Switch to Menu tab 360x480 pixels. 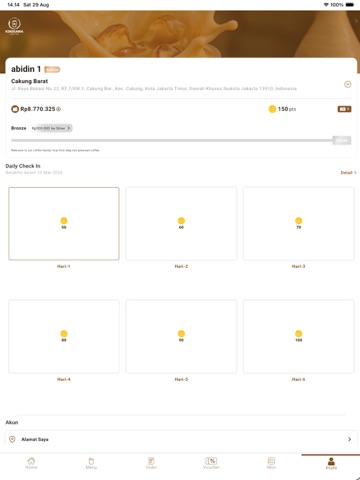click(91, 463)
